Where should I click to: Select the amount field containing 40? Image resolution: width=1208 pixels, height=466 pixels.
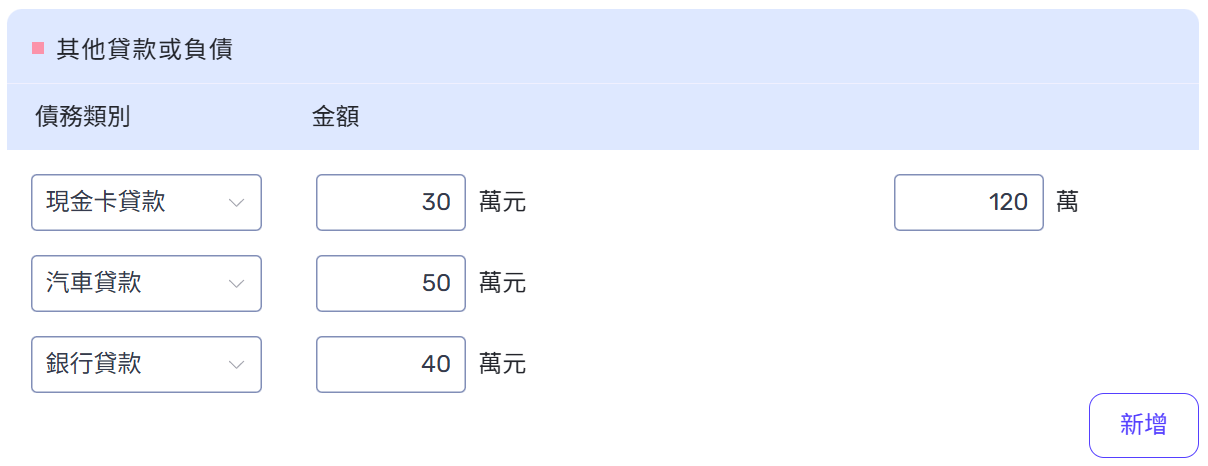[391, 364]
